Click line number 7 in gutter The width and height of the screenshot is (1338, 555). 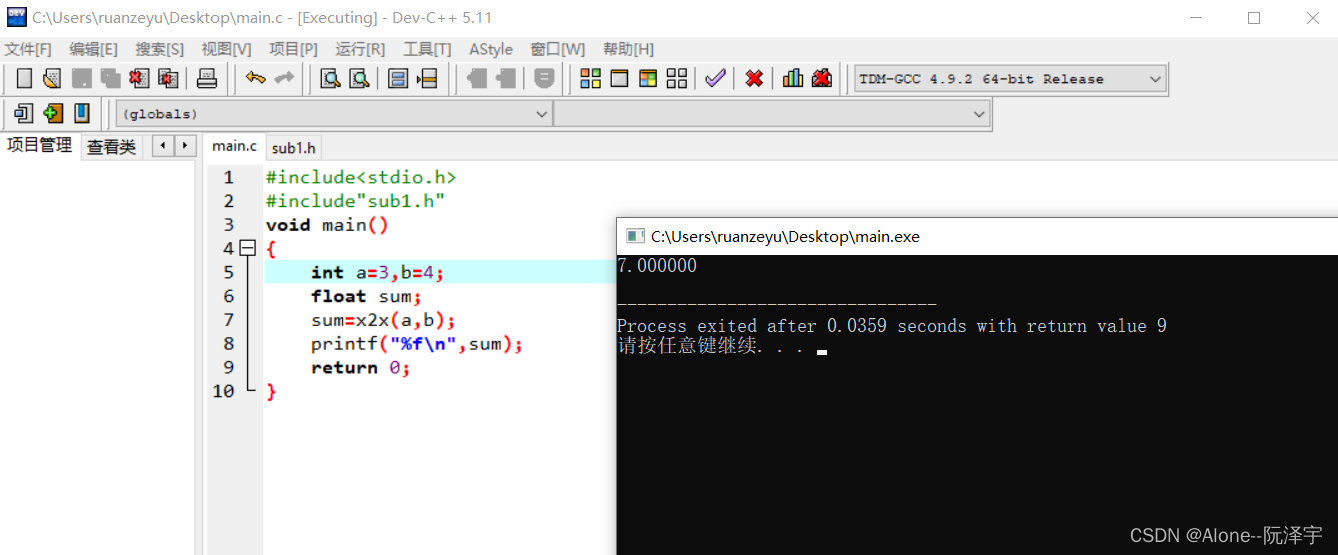(228, 320)
